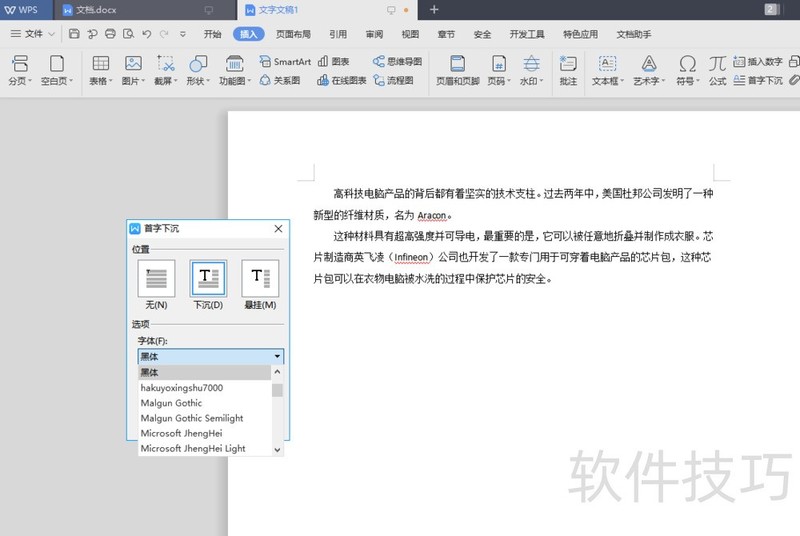This screenshot has height=536, width=800.
Task: Choose 黑体 in the font list
Action: coord(205,372)
